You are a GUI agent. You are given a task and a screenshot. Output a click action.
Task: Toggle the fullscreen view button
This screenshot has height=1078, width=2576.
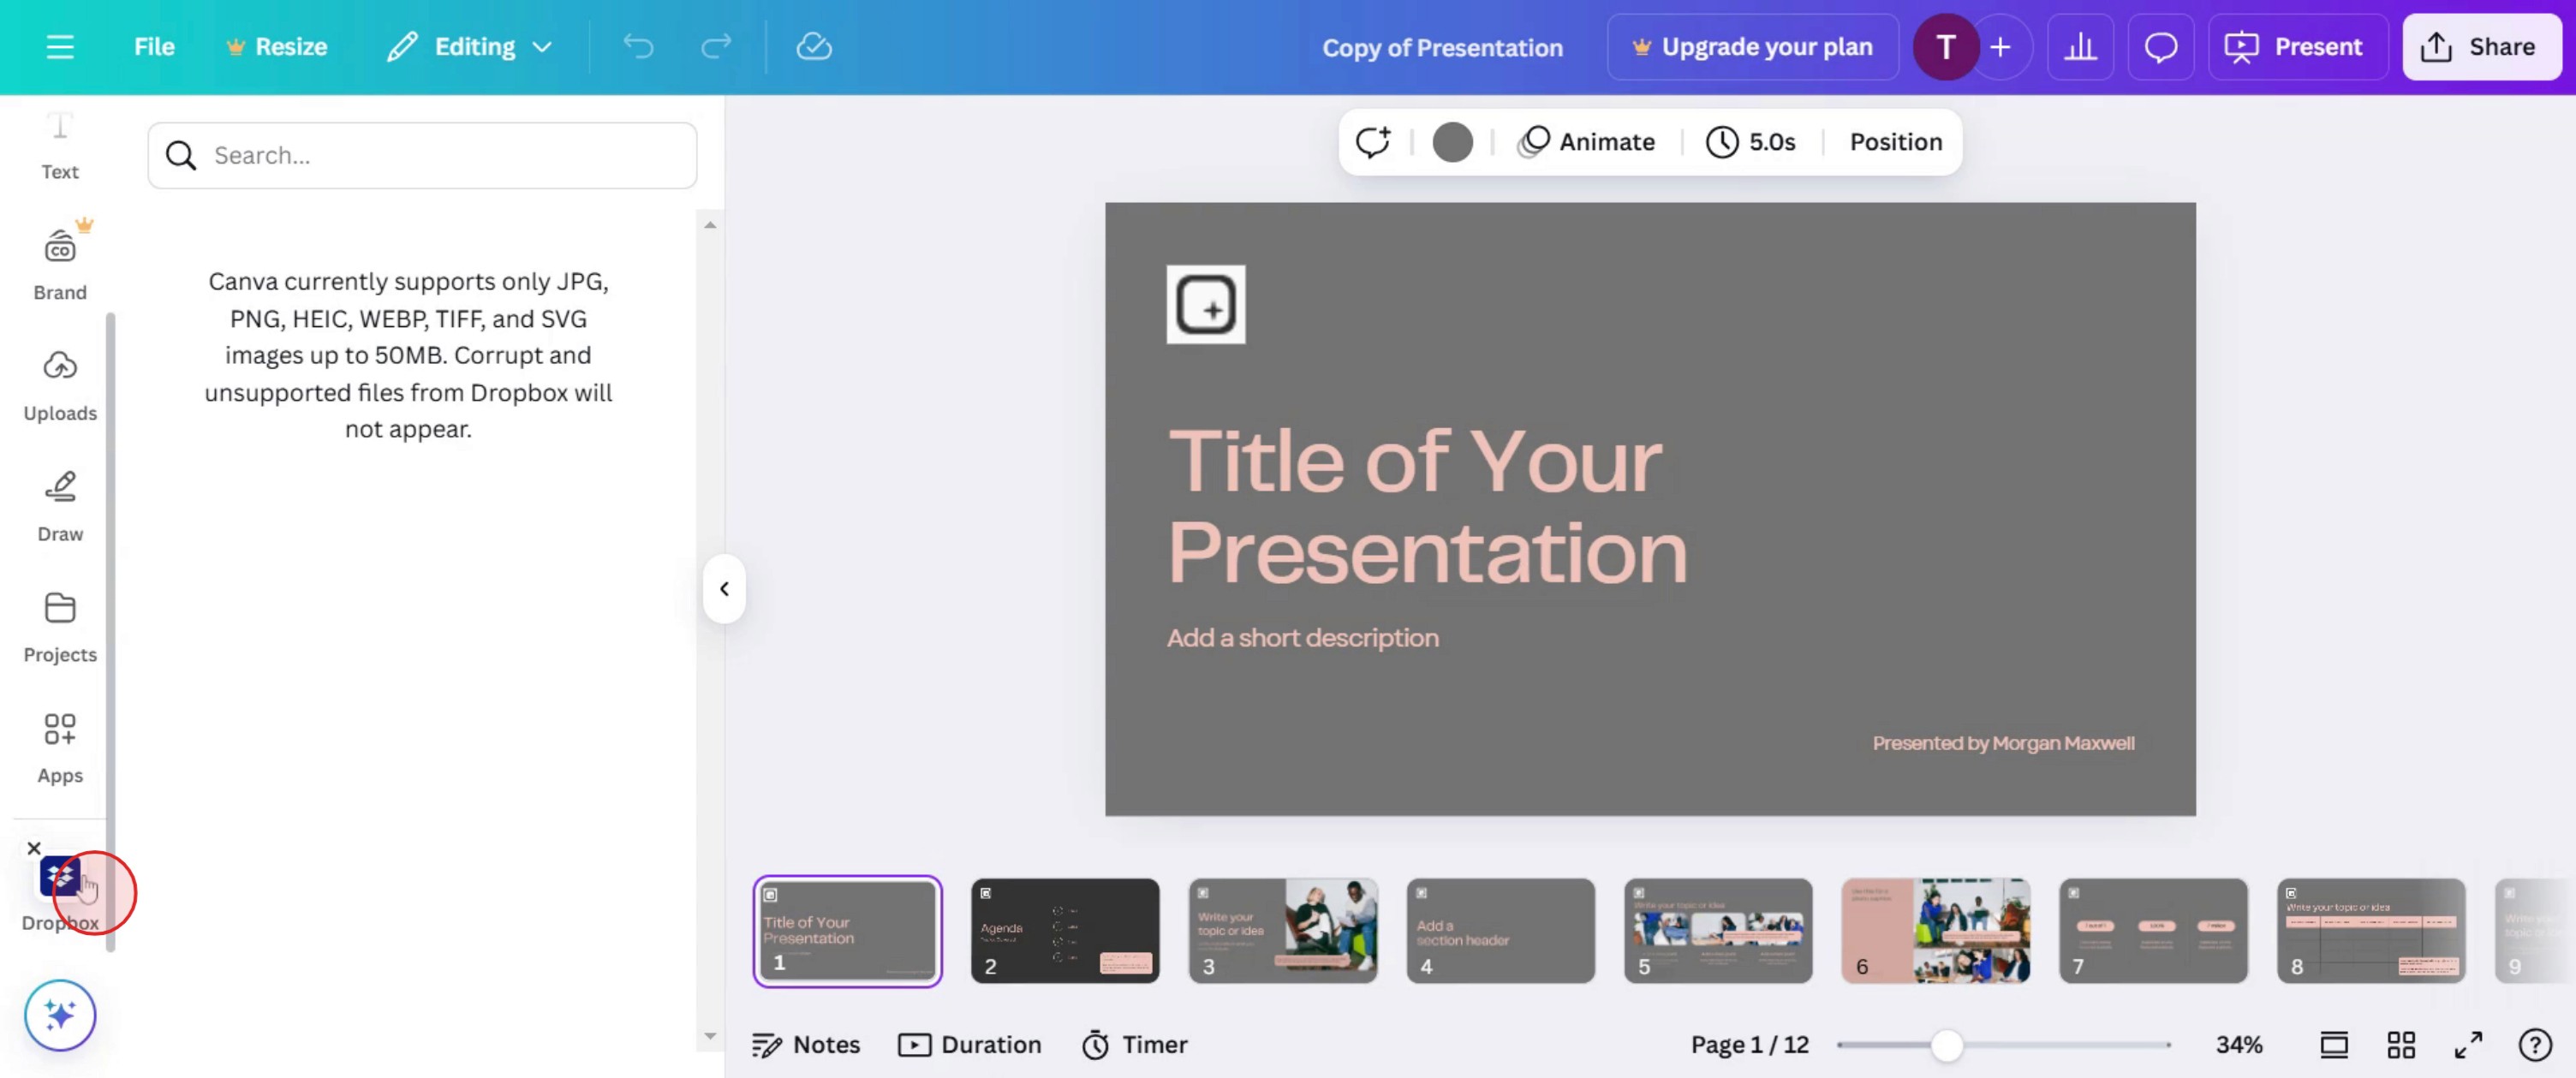point(2468,1045)
